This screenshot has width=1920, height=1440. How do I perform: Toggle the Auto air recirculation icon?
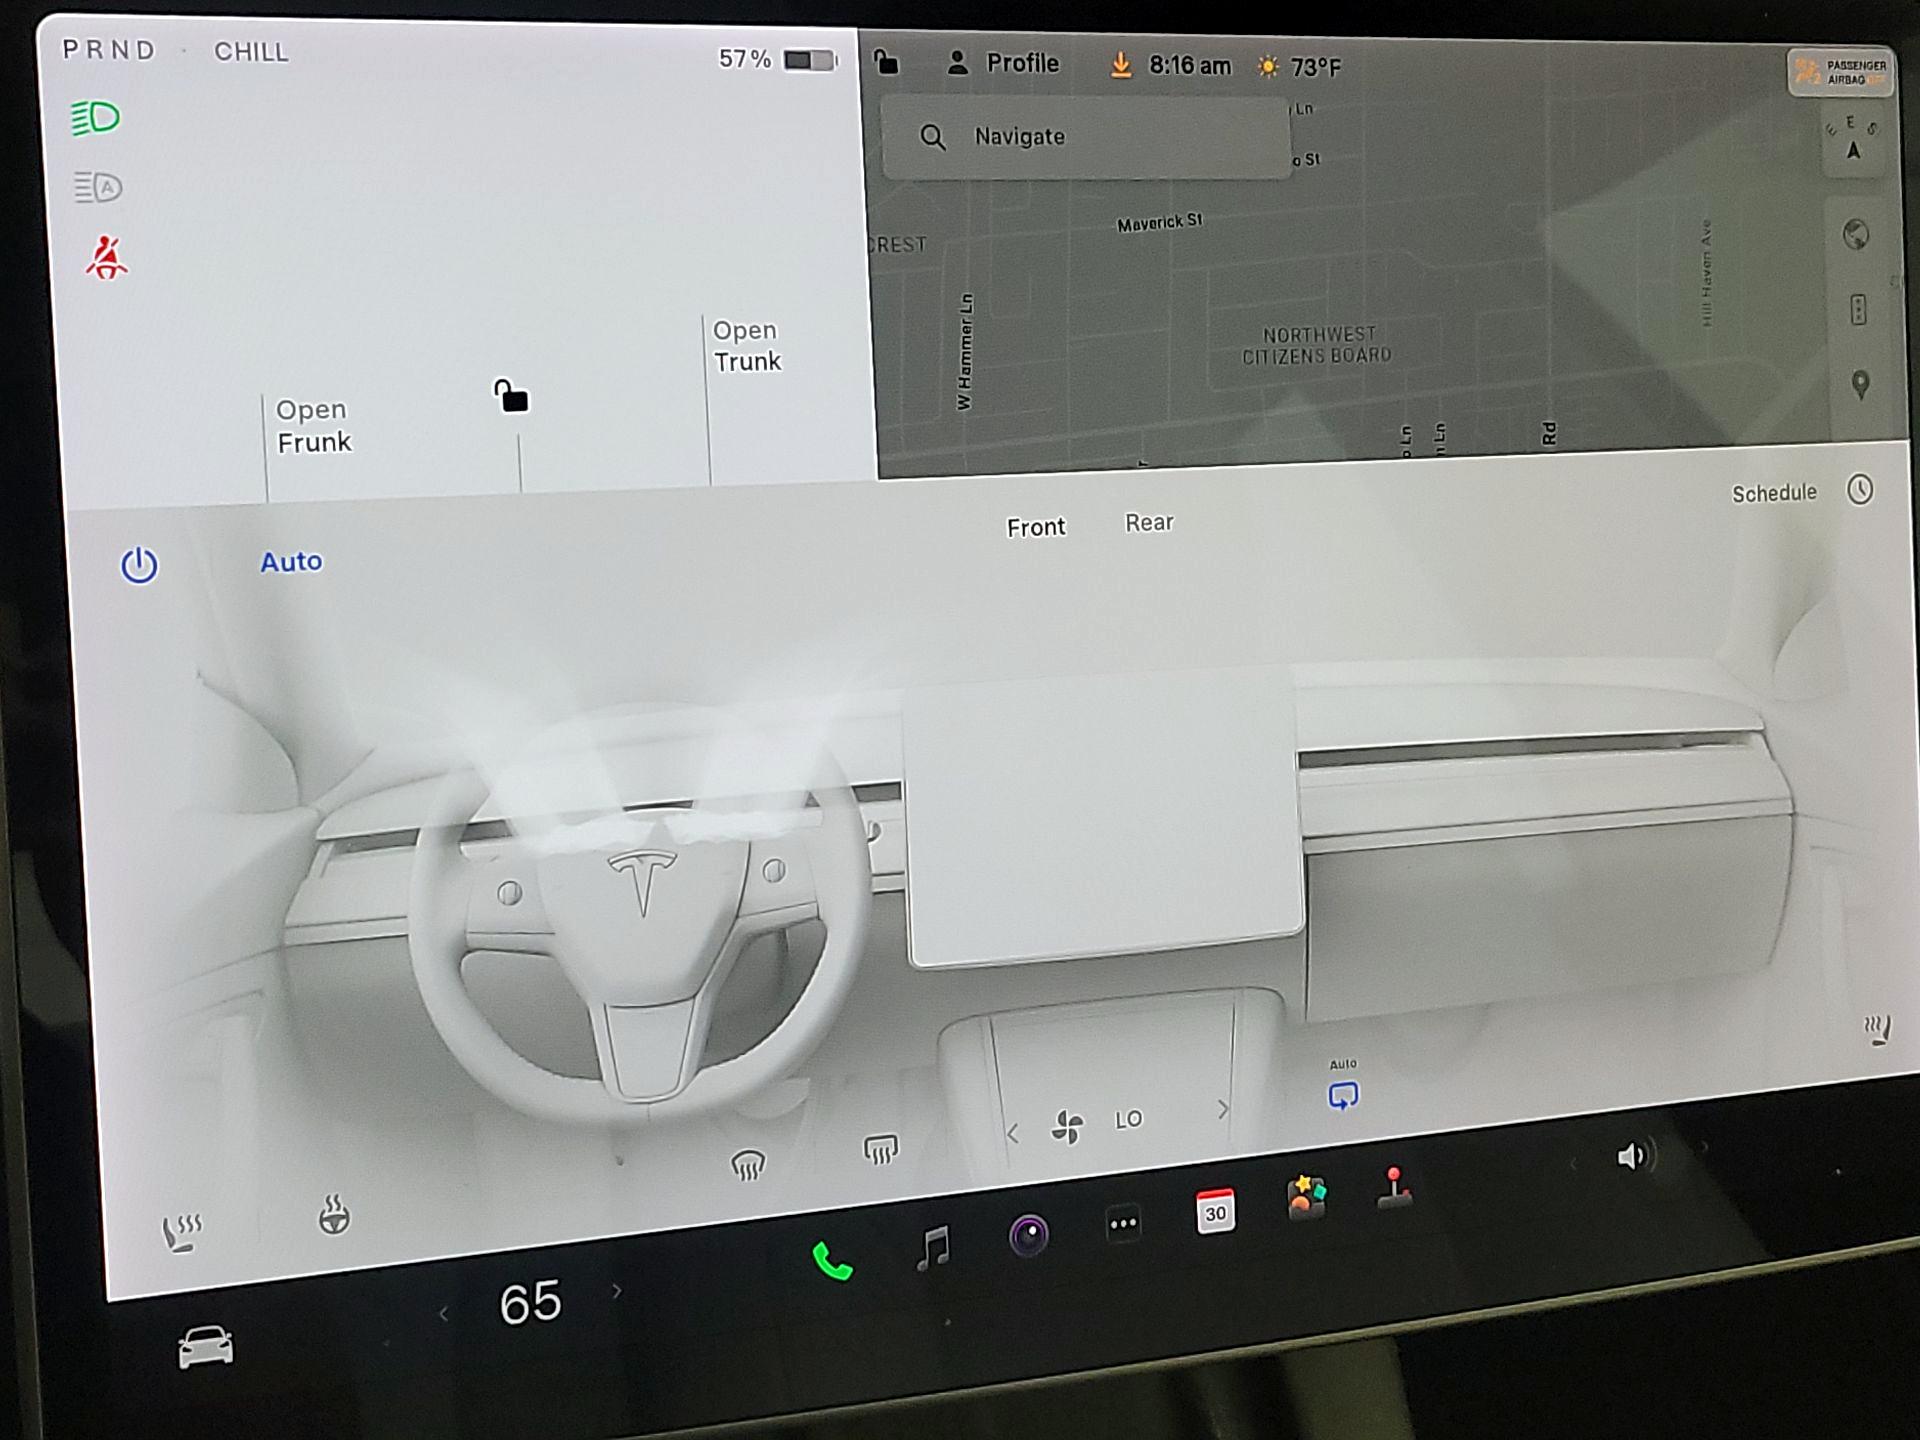click(1343, 1096)
